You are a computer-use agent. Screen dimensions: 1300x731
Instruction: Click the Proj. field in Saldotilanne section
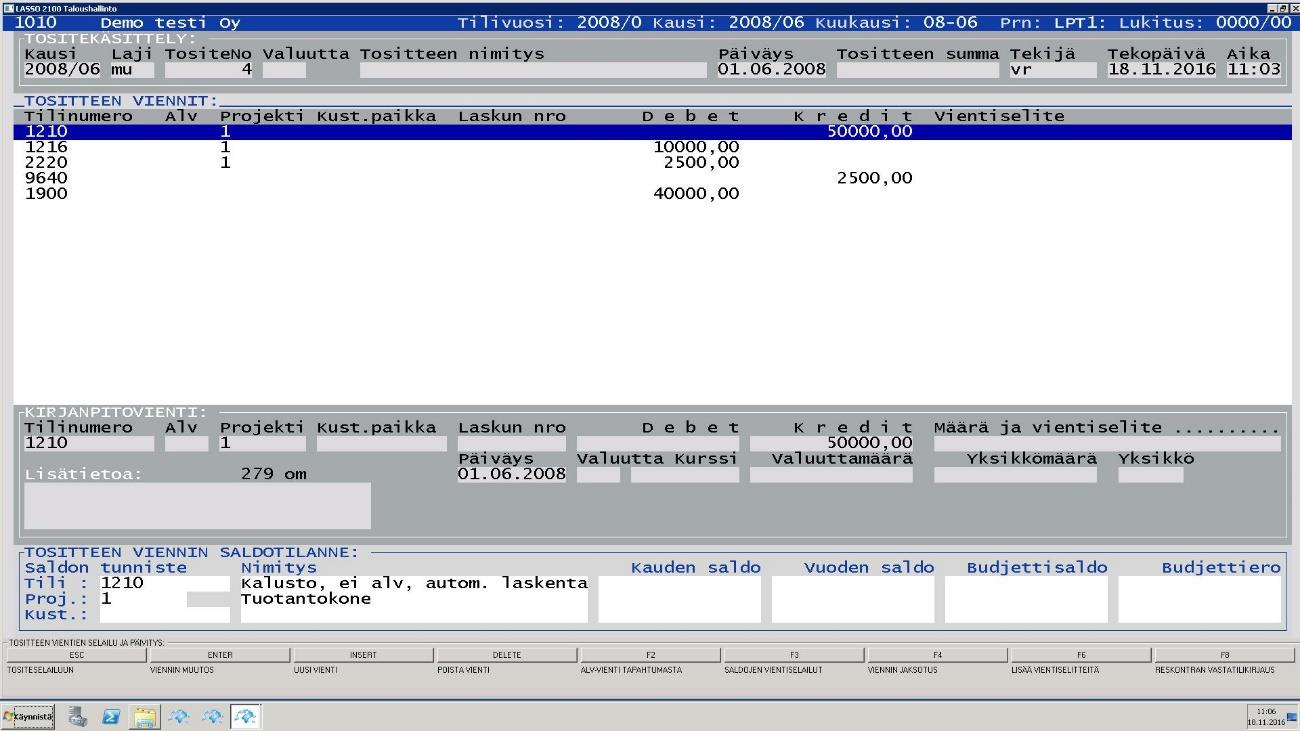(143, 599)
